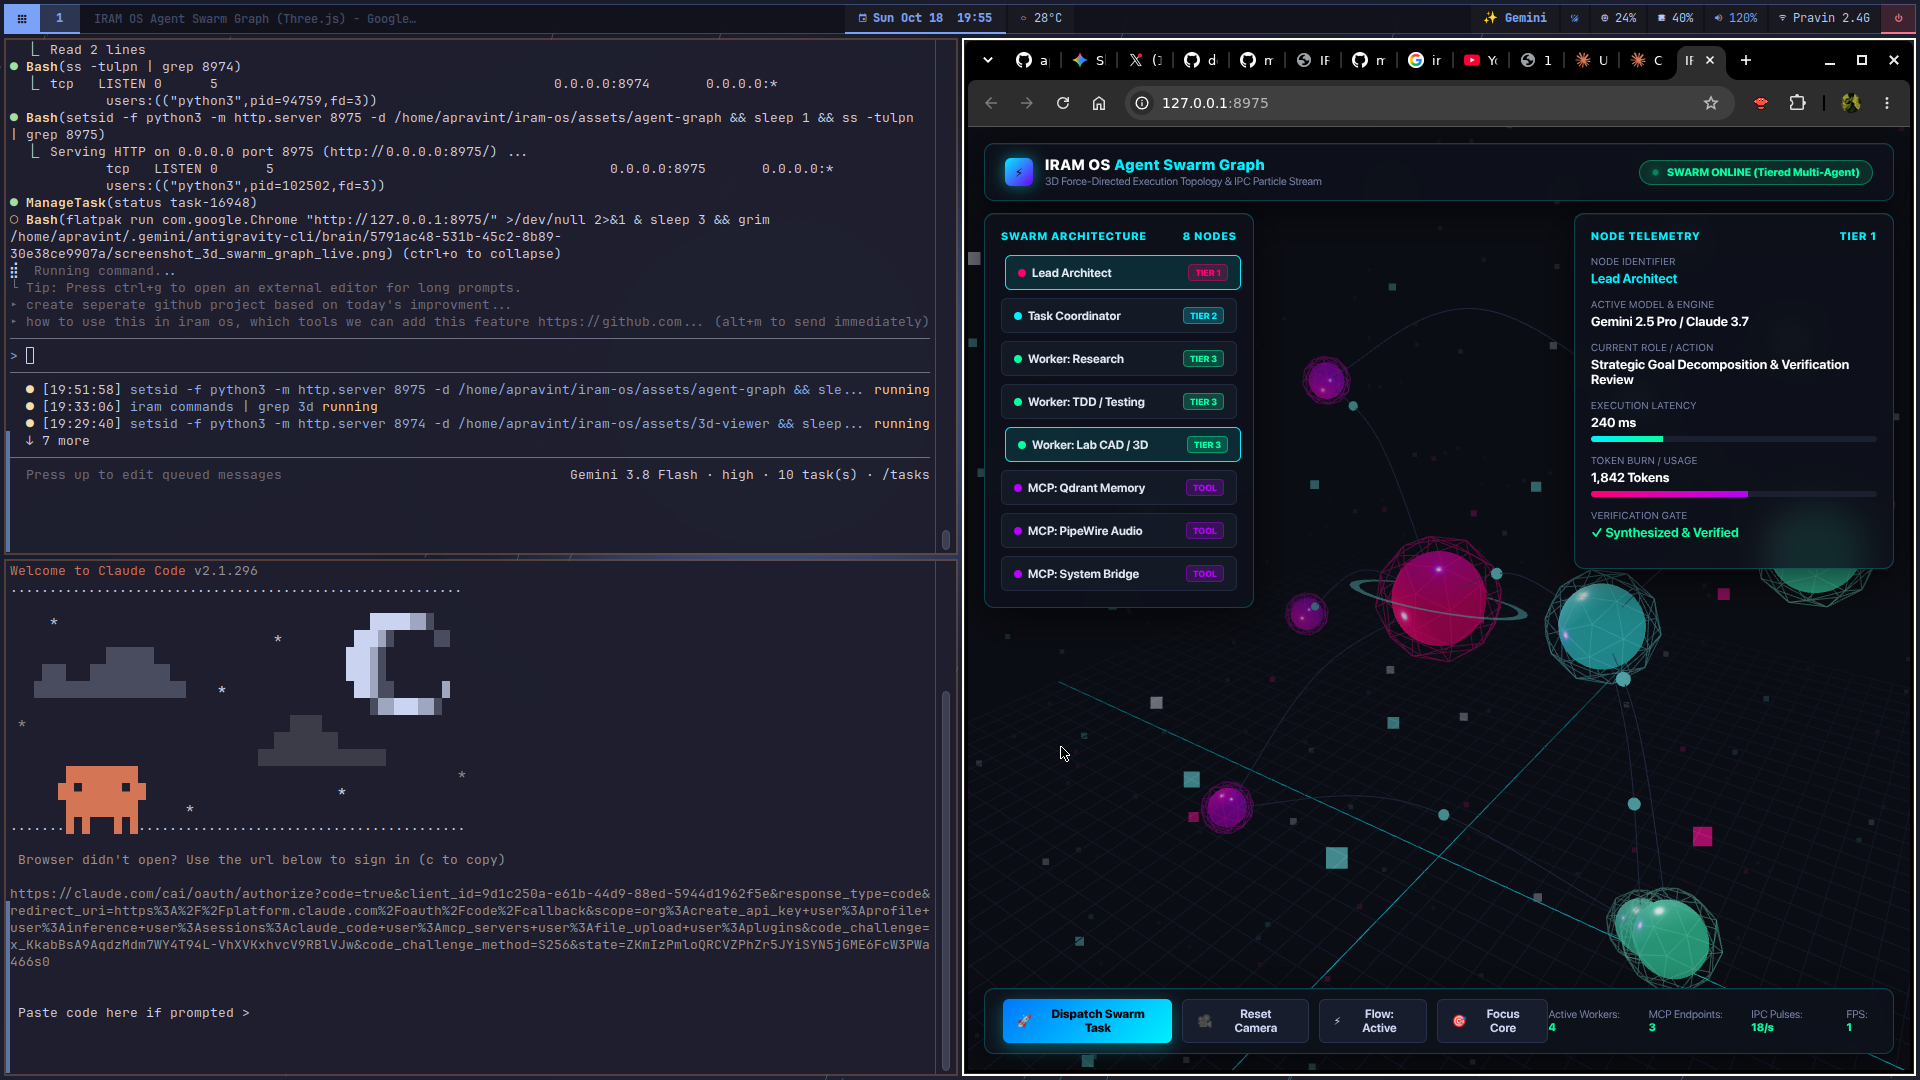The image size is (1920, 1080).
Task: Open the Chrome three-dot menu
Action: coord(1887,103)
